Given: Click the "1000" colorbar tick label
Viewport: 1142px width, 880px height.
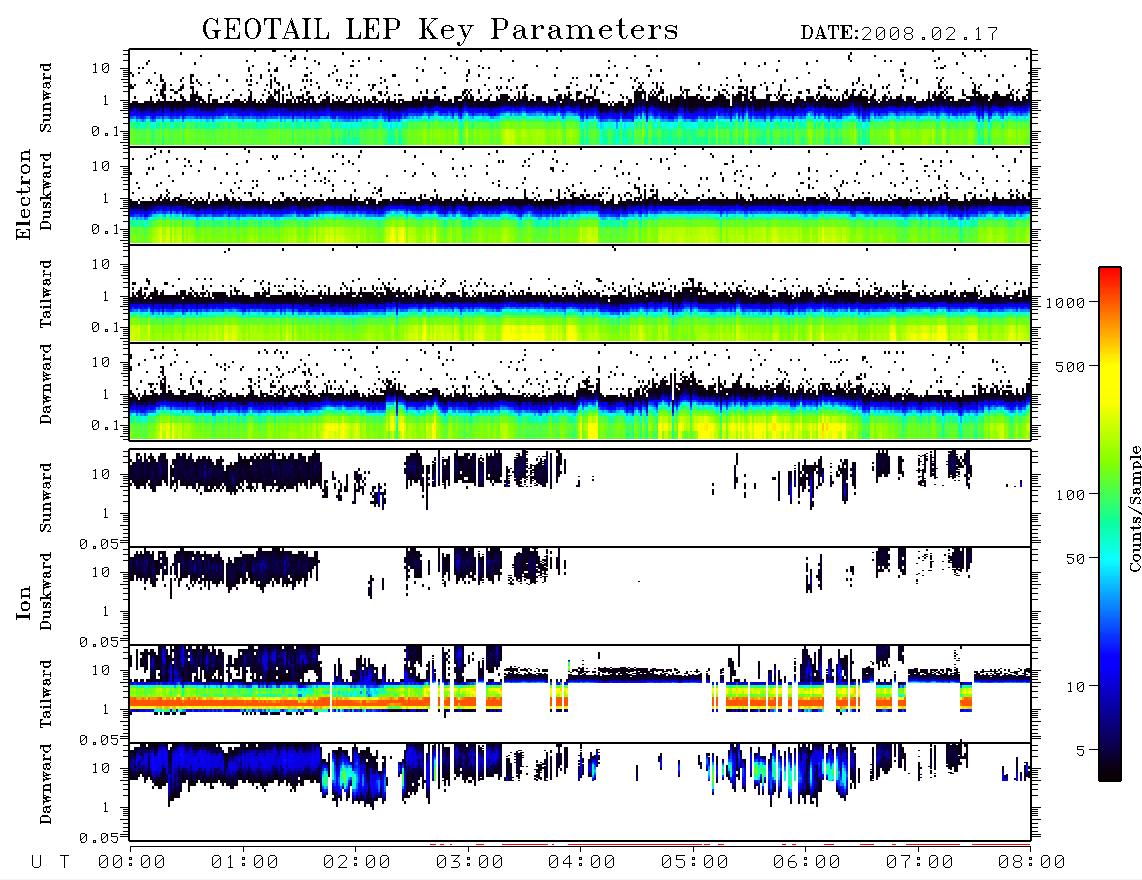Looking at the screenshot, I should pyautogui.click(x=1065, y=303).
